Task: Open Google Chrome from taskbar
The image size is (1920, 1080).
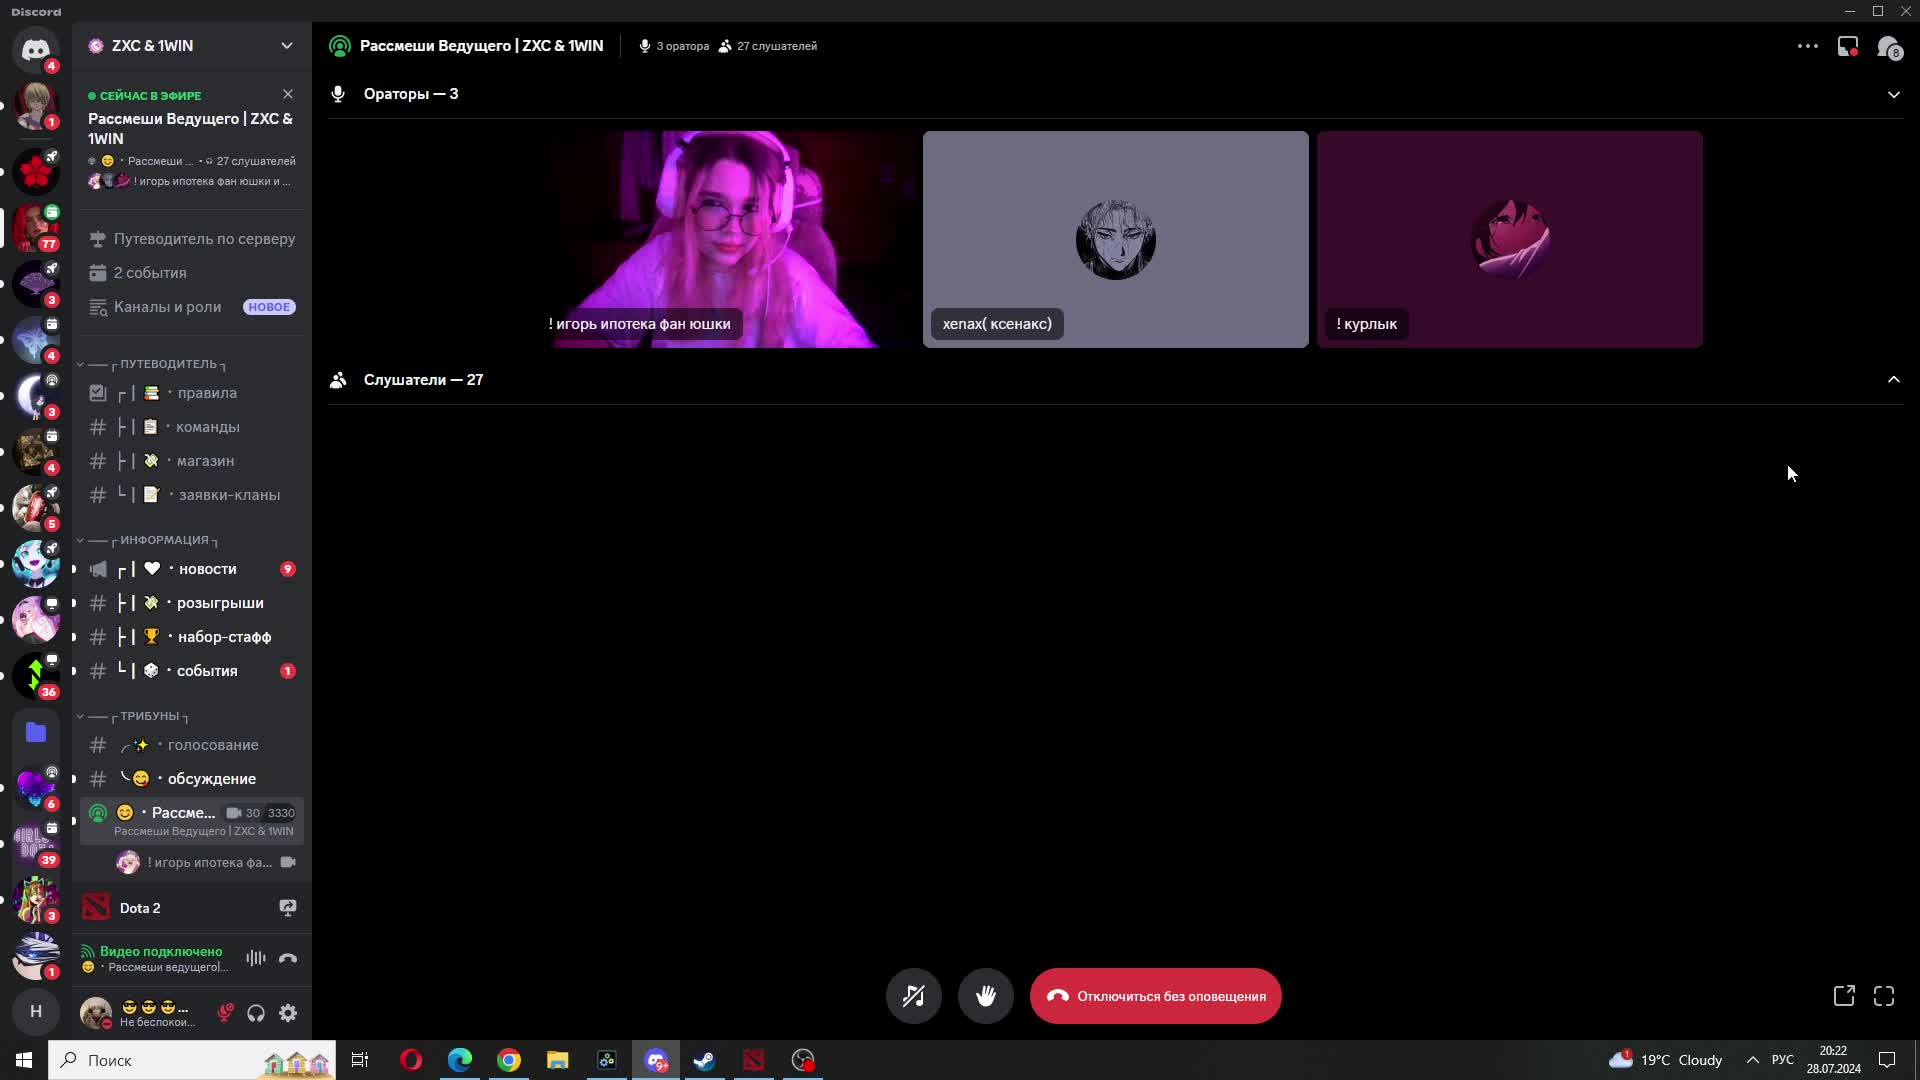Action: point(509,1060)
